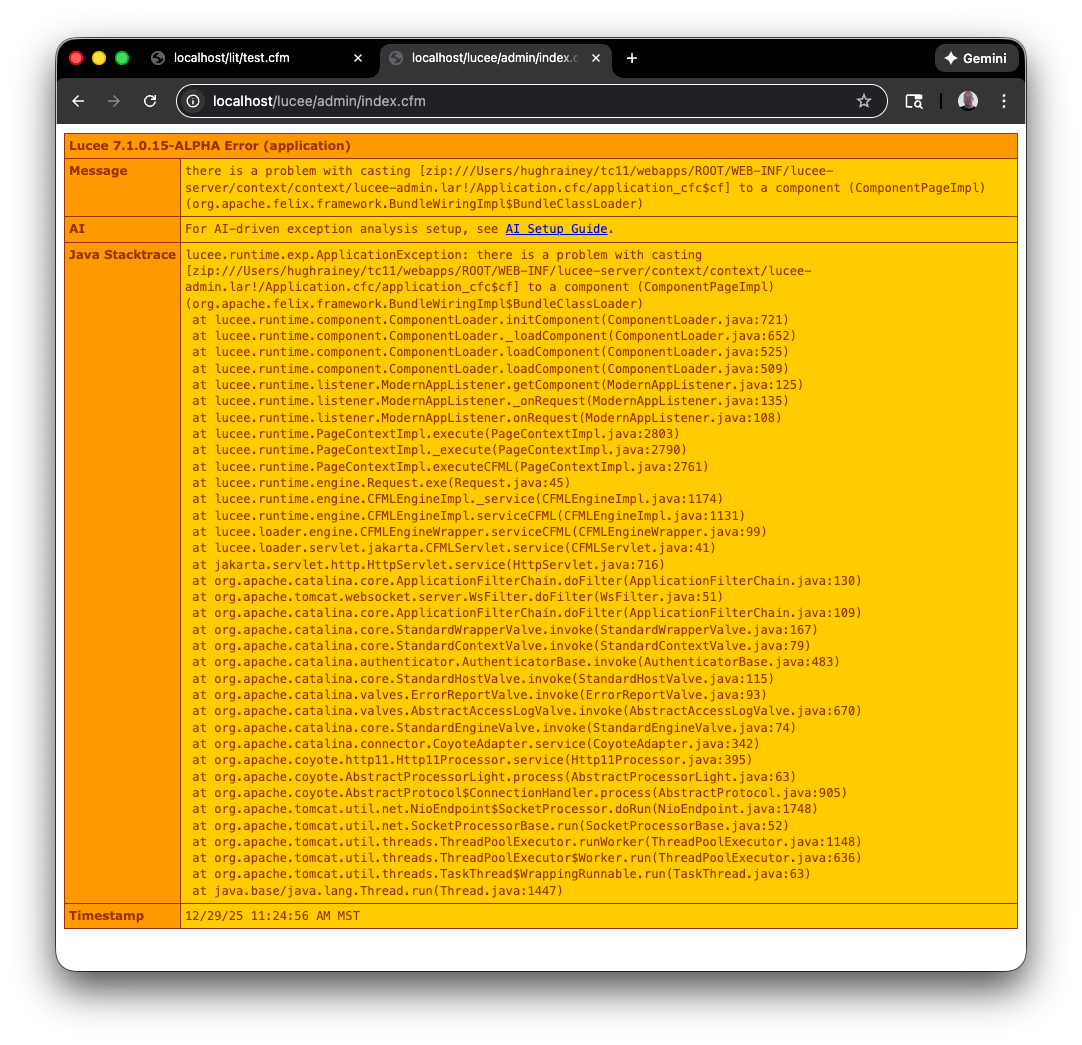Open a new tab with plus button

point(632,58)
